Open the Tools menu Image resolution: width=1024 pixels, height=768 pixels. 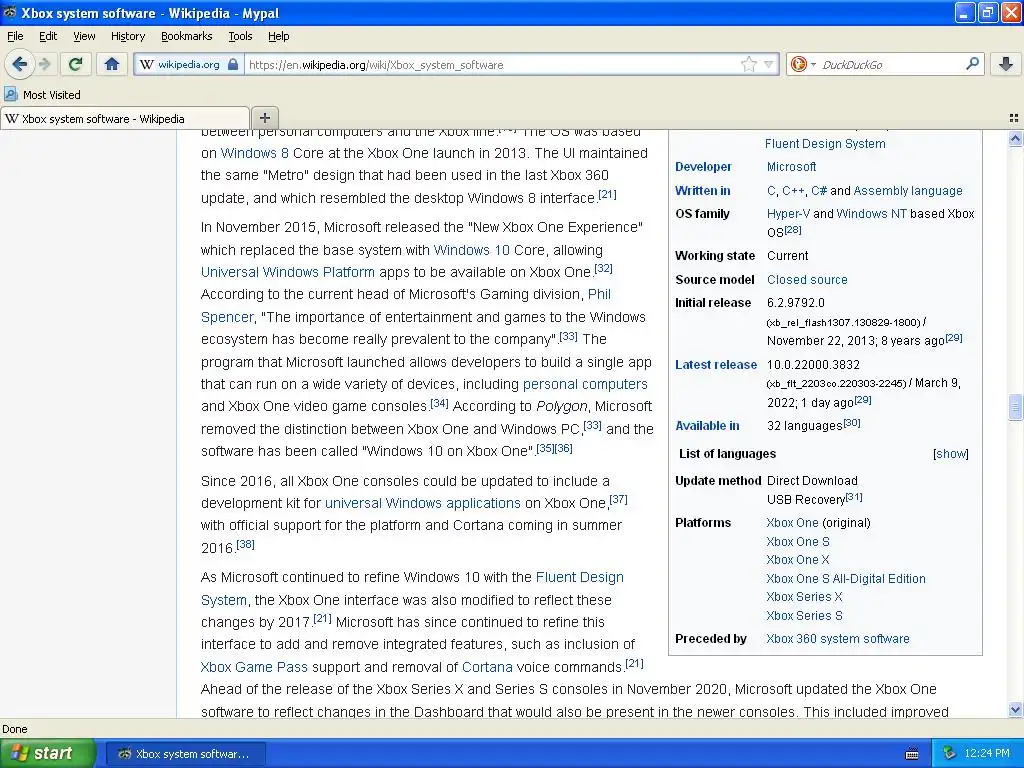240,36
